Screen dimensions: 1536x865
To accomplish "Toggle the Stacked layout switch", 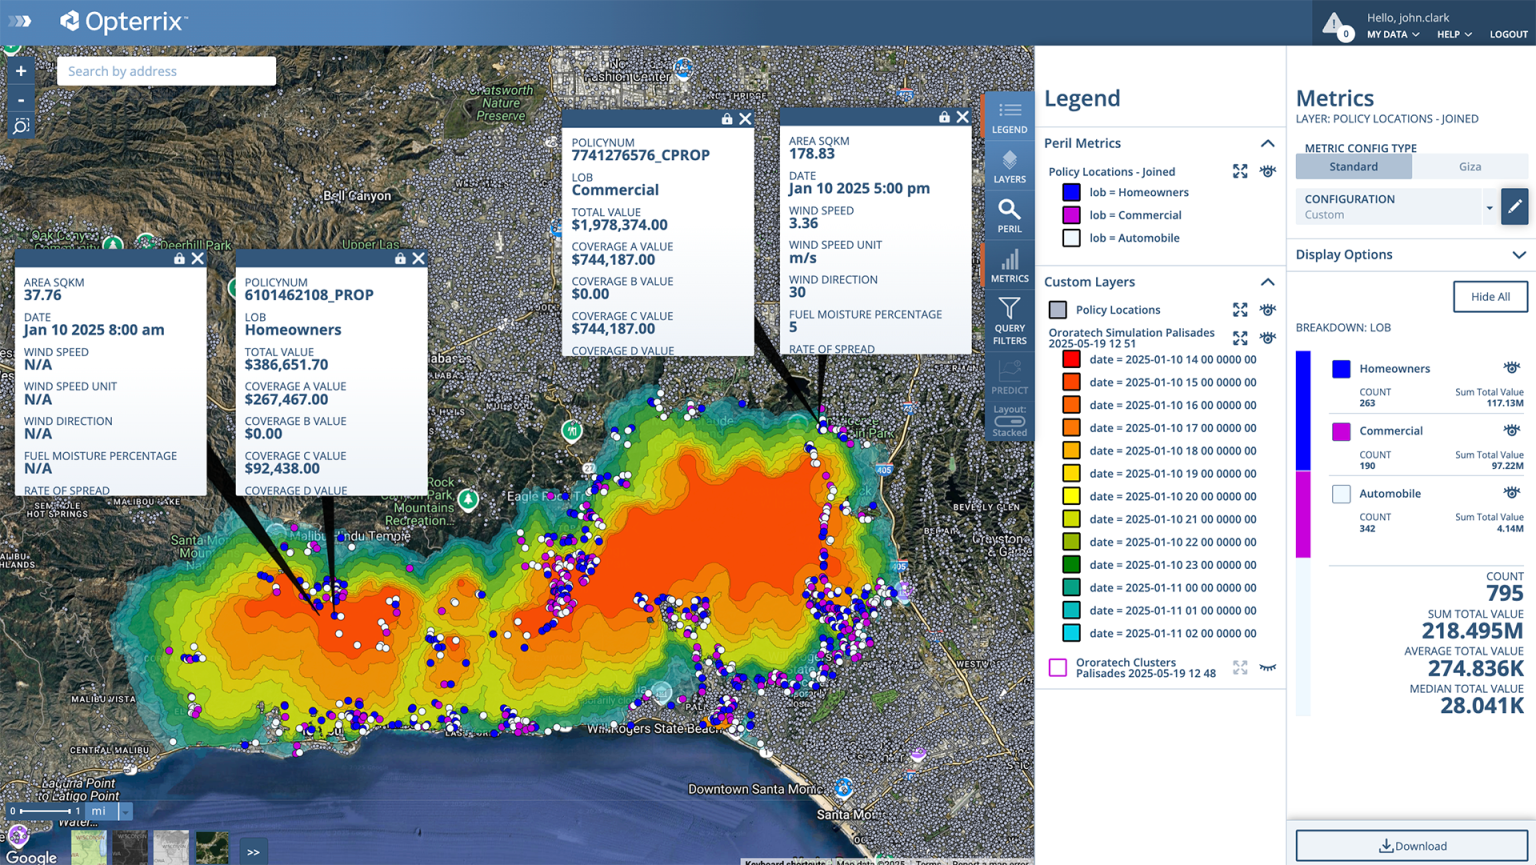I will [x=1009, y=422].
